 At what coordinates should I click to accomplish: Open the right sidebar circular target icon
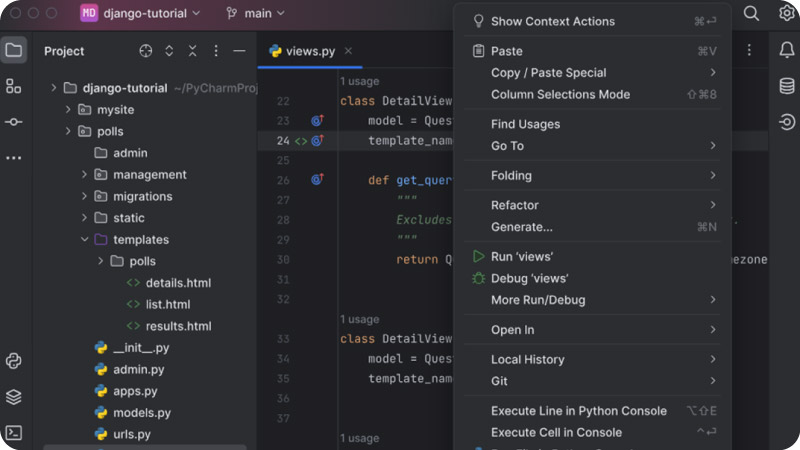[787, 122]
